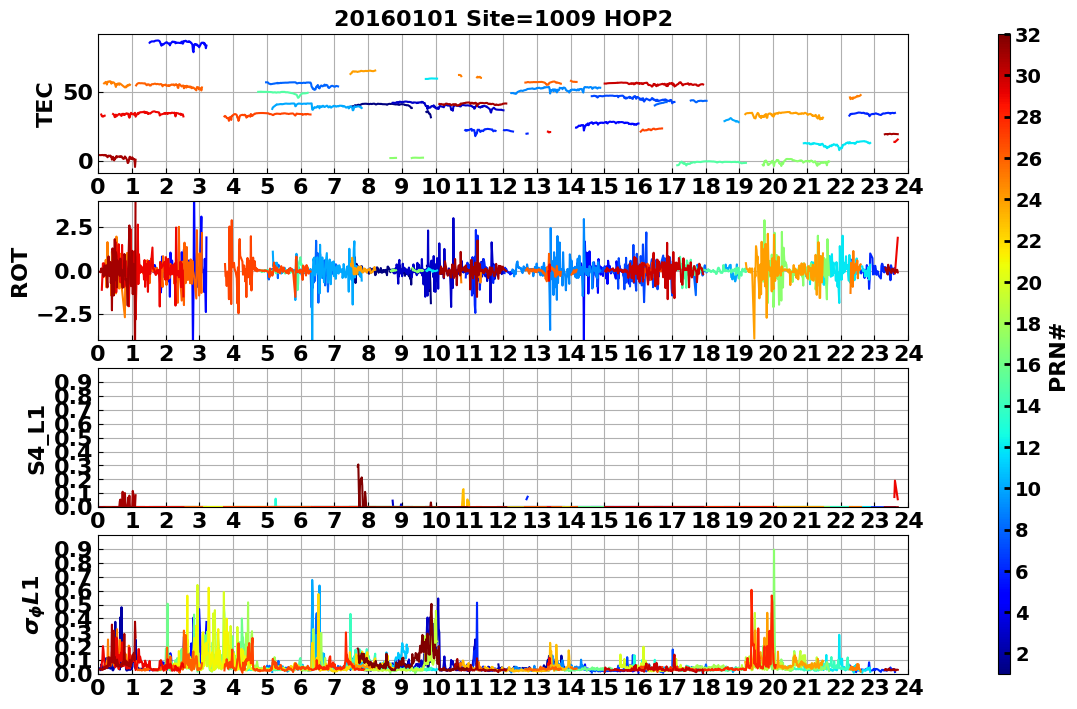Click the colorbar tick label '16'
Image resolution: width=1077 pixels, height=709 pixels.
[x=1028, y=365]
